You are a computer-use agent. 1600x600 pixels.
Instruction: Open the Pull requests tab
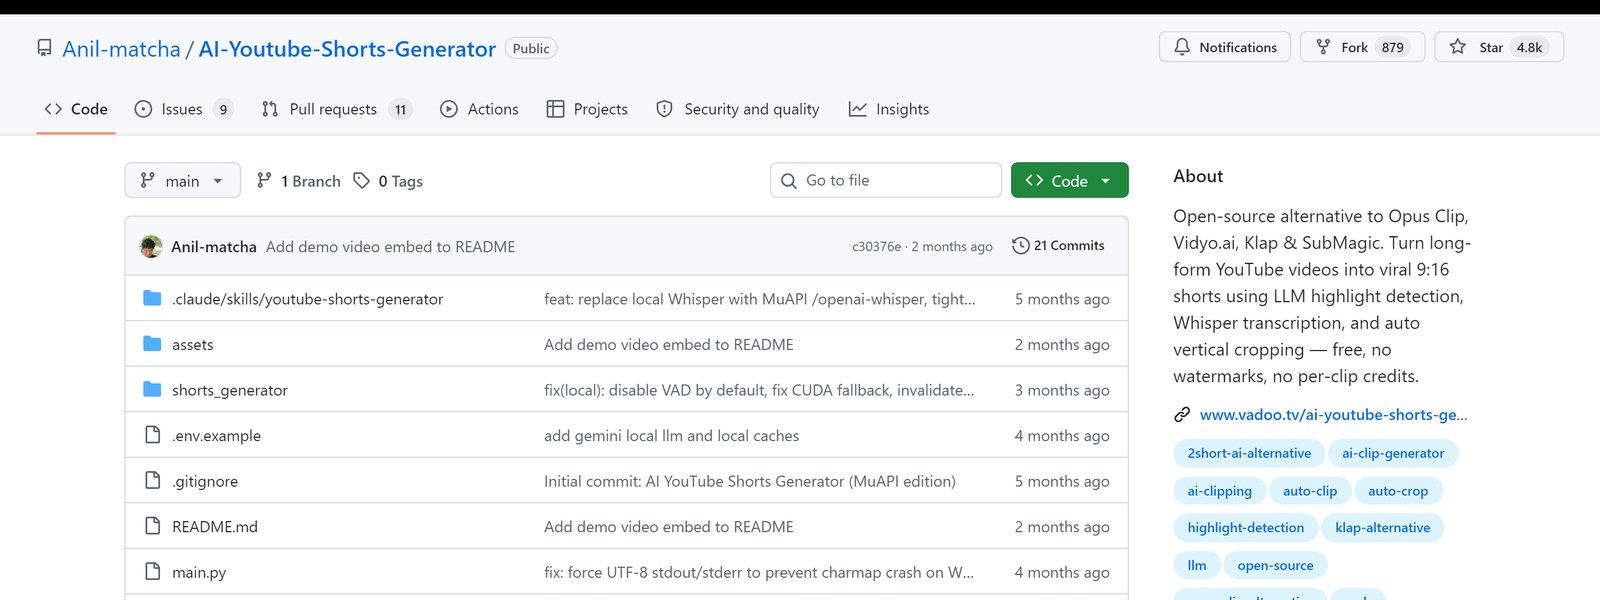pos(337,109)
